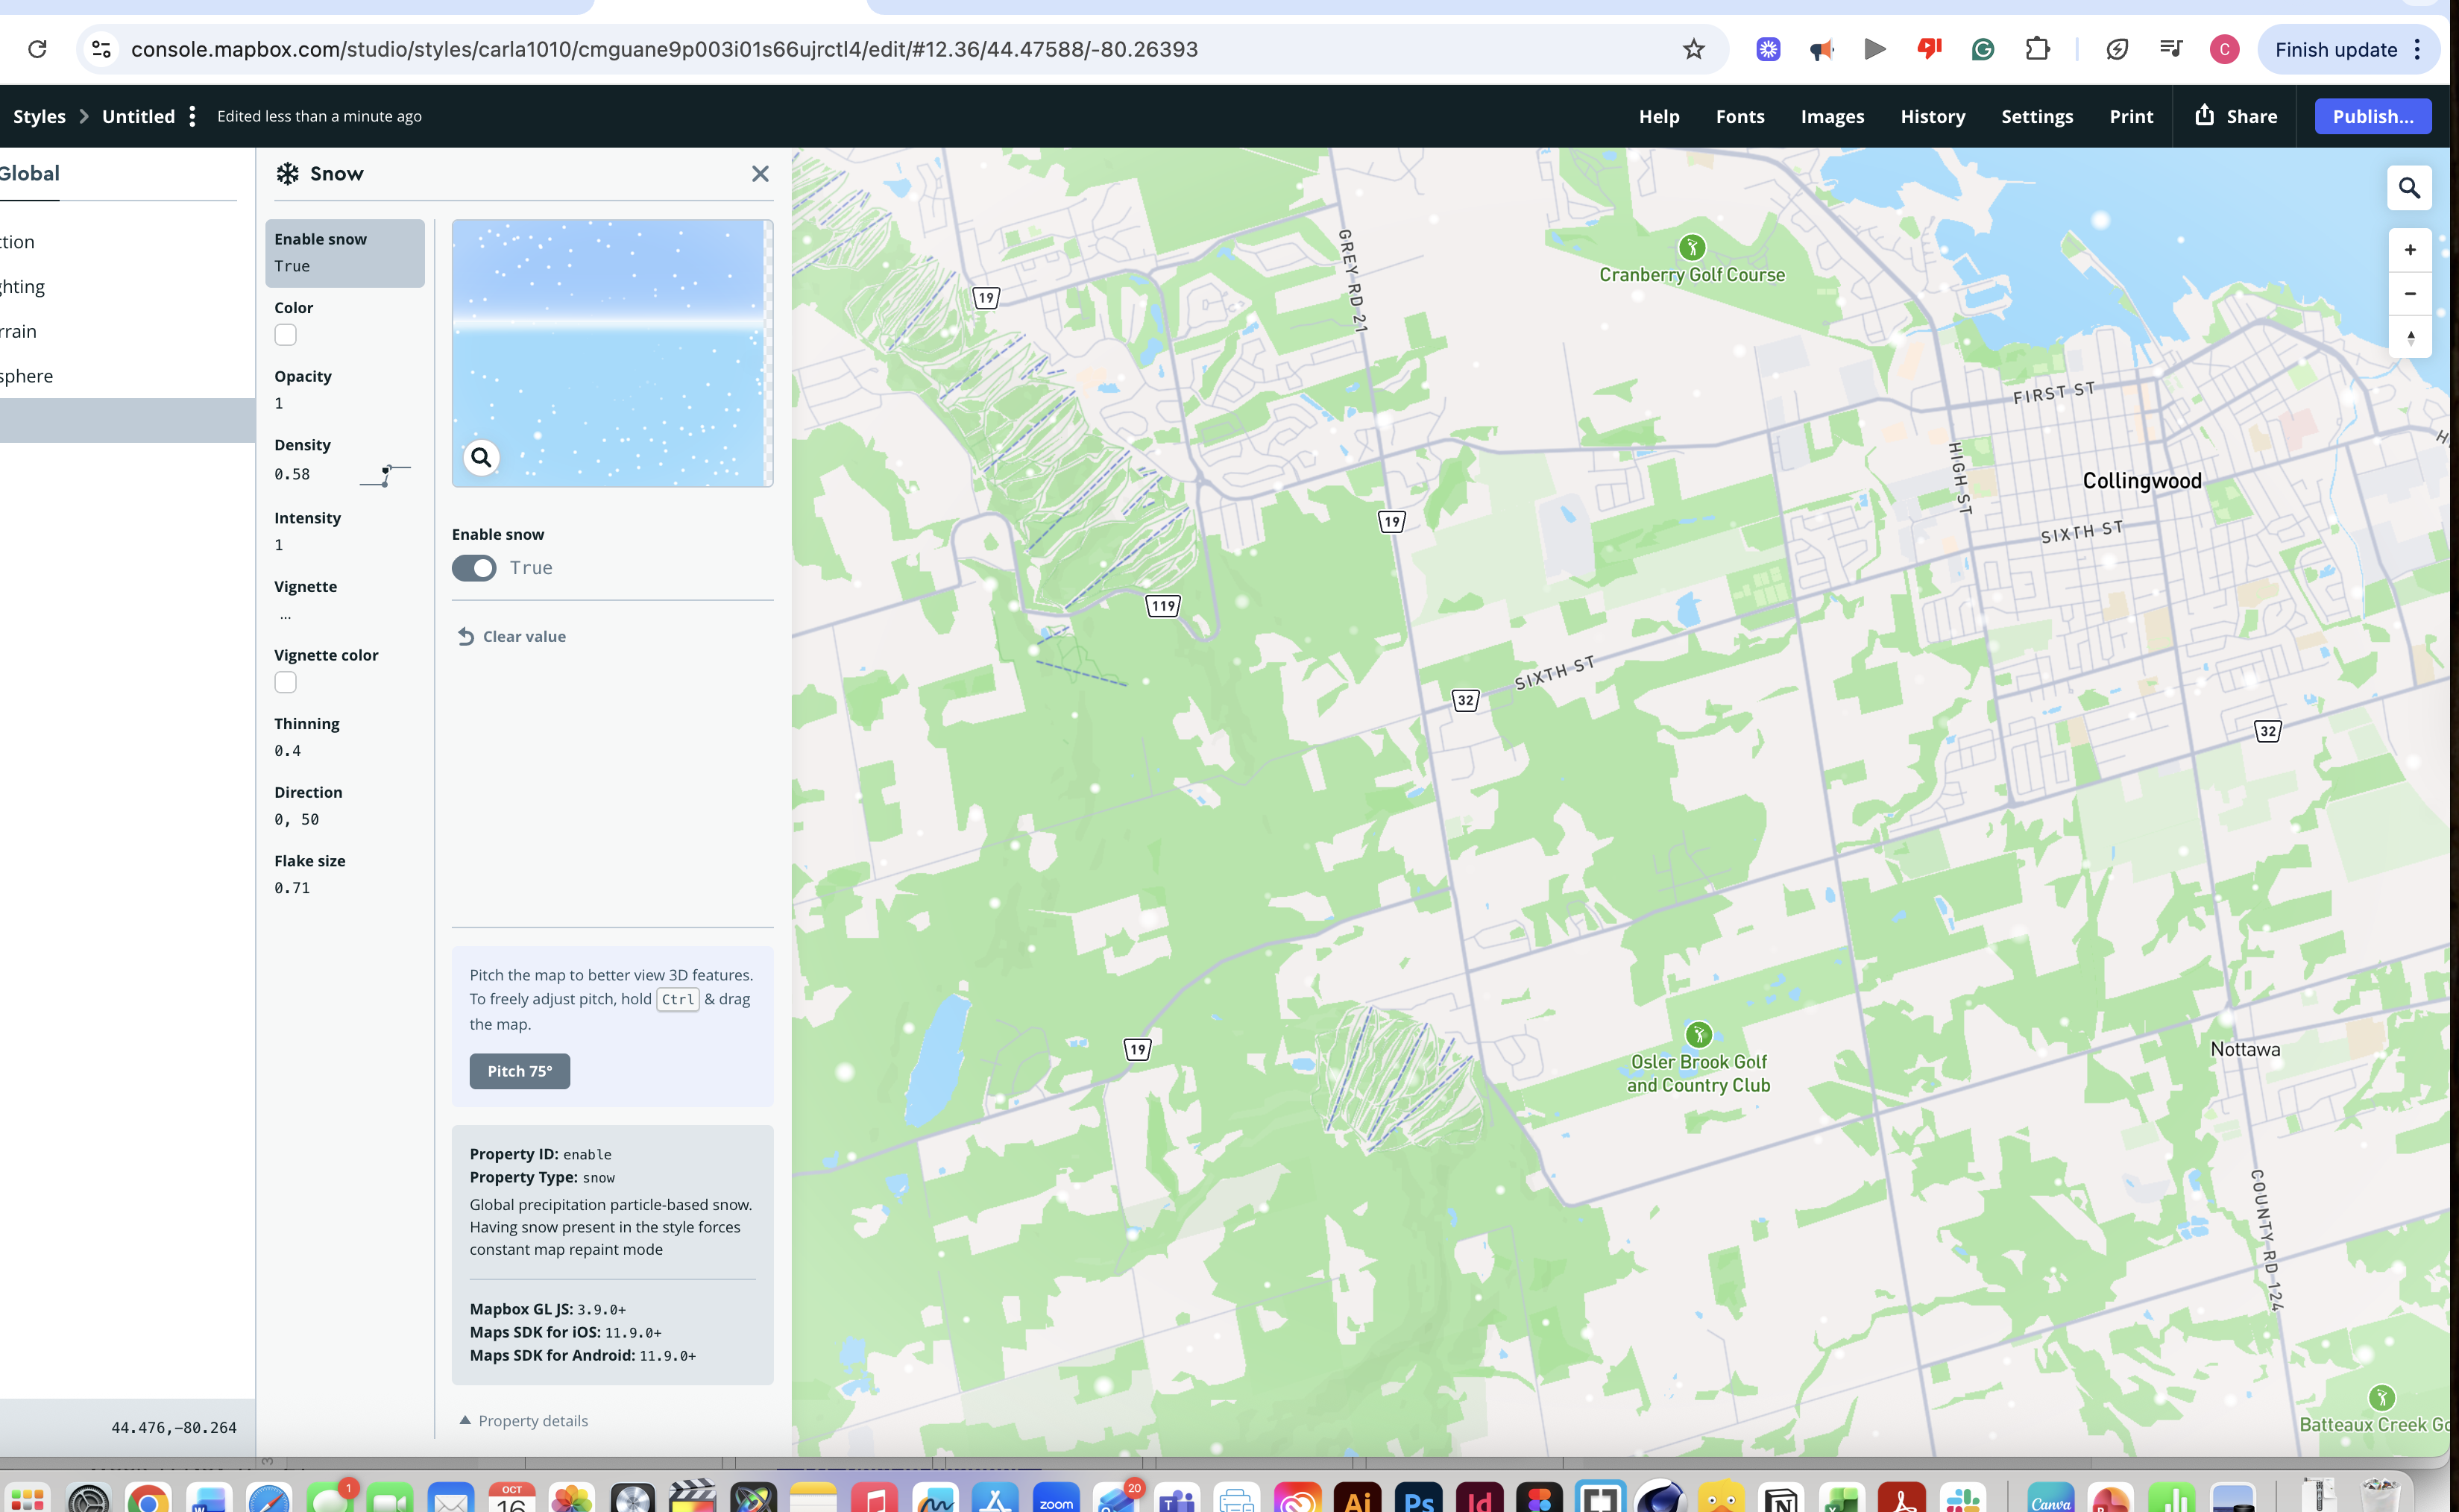
Task: Reload the page with the refresh icon
Action: (37, 49)
